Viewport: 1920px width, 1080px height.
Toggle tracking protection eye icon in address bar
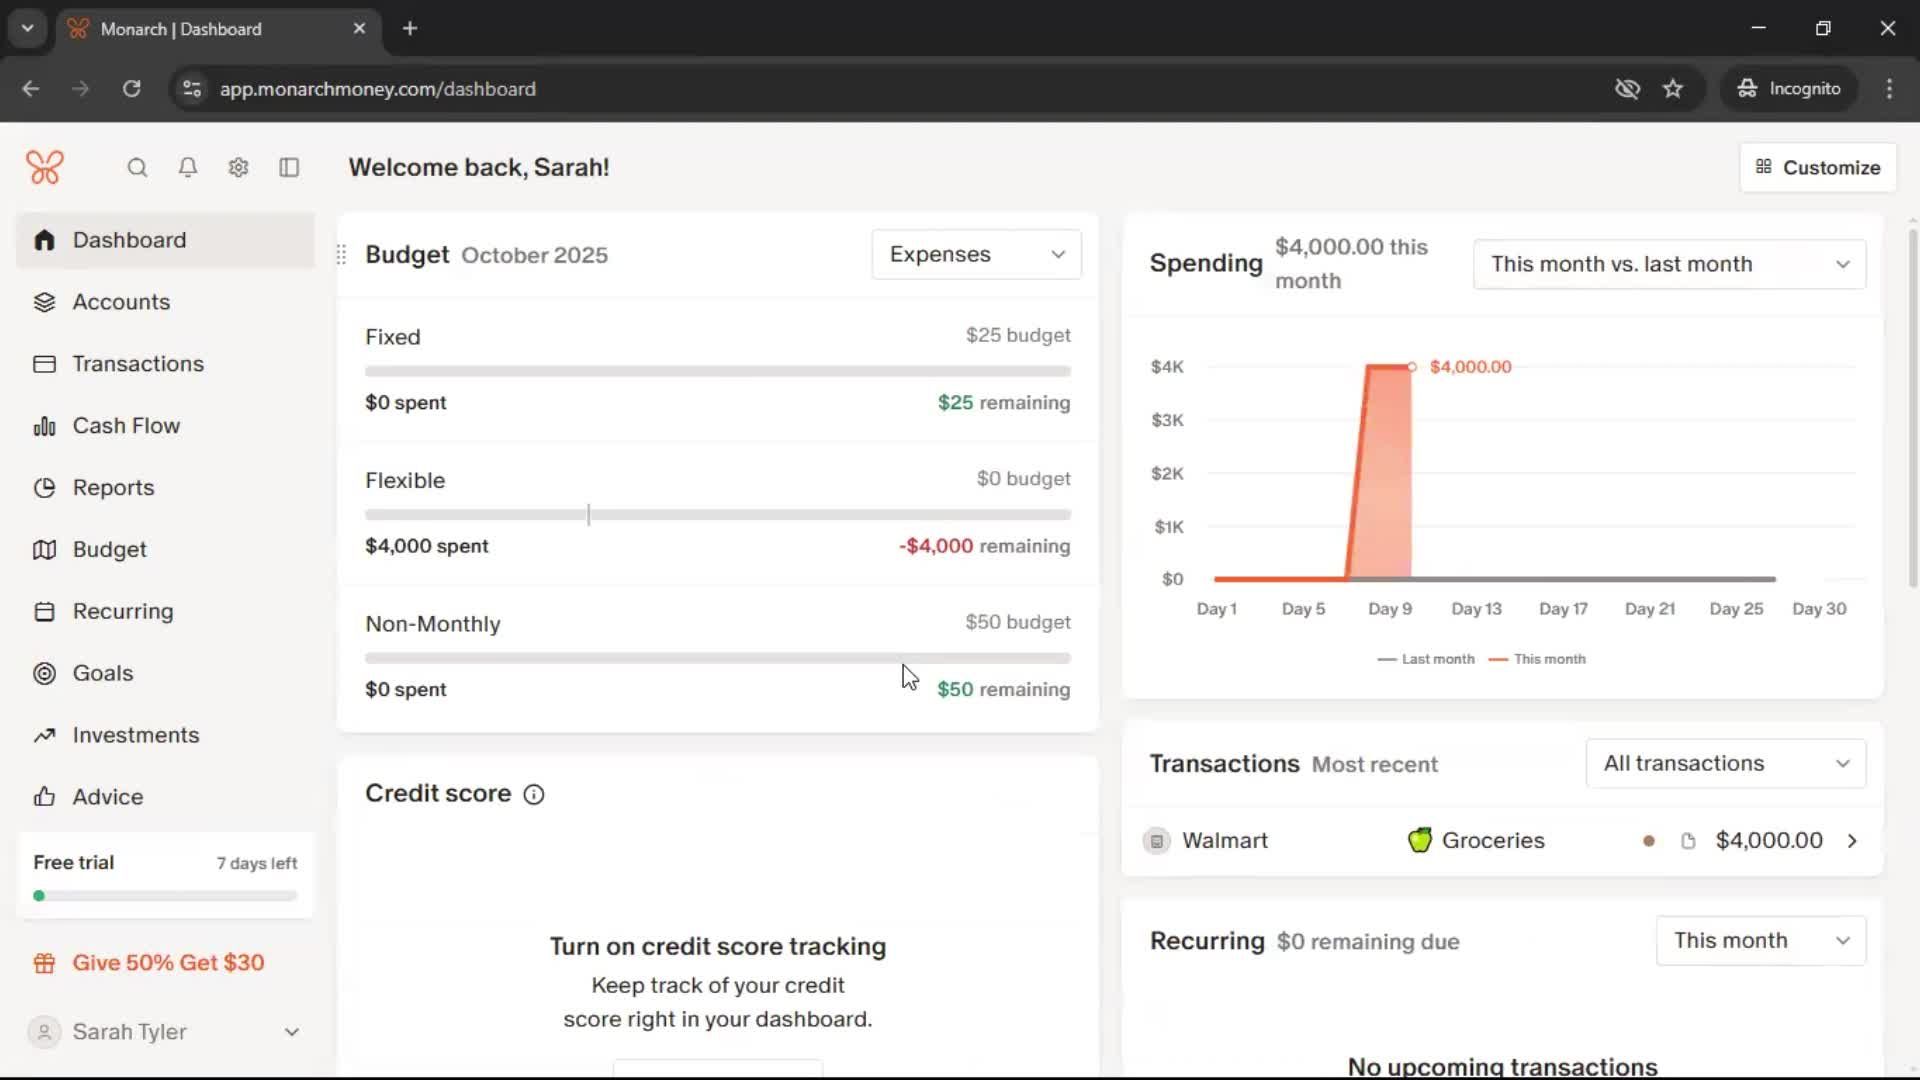coord(1627,88)
